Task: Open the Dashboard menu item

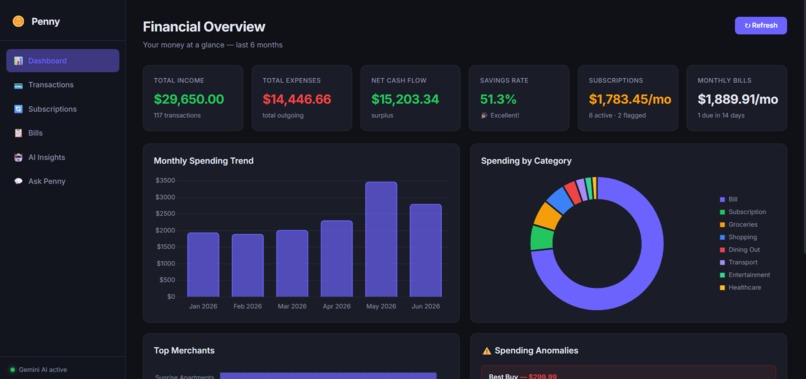Action: [x=63, y=61]
